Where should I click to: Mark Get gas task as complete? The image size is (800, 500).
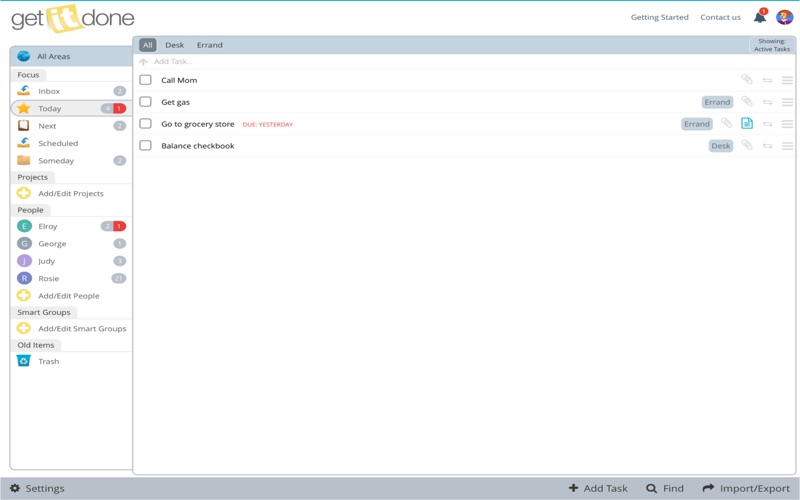[x=145, y=102]
